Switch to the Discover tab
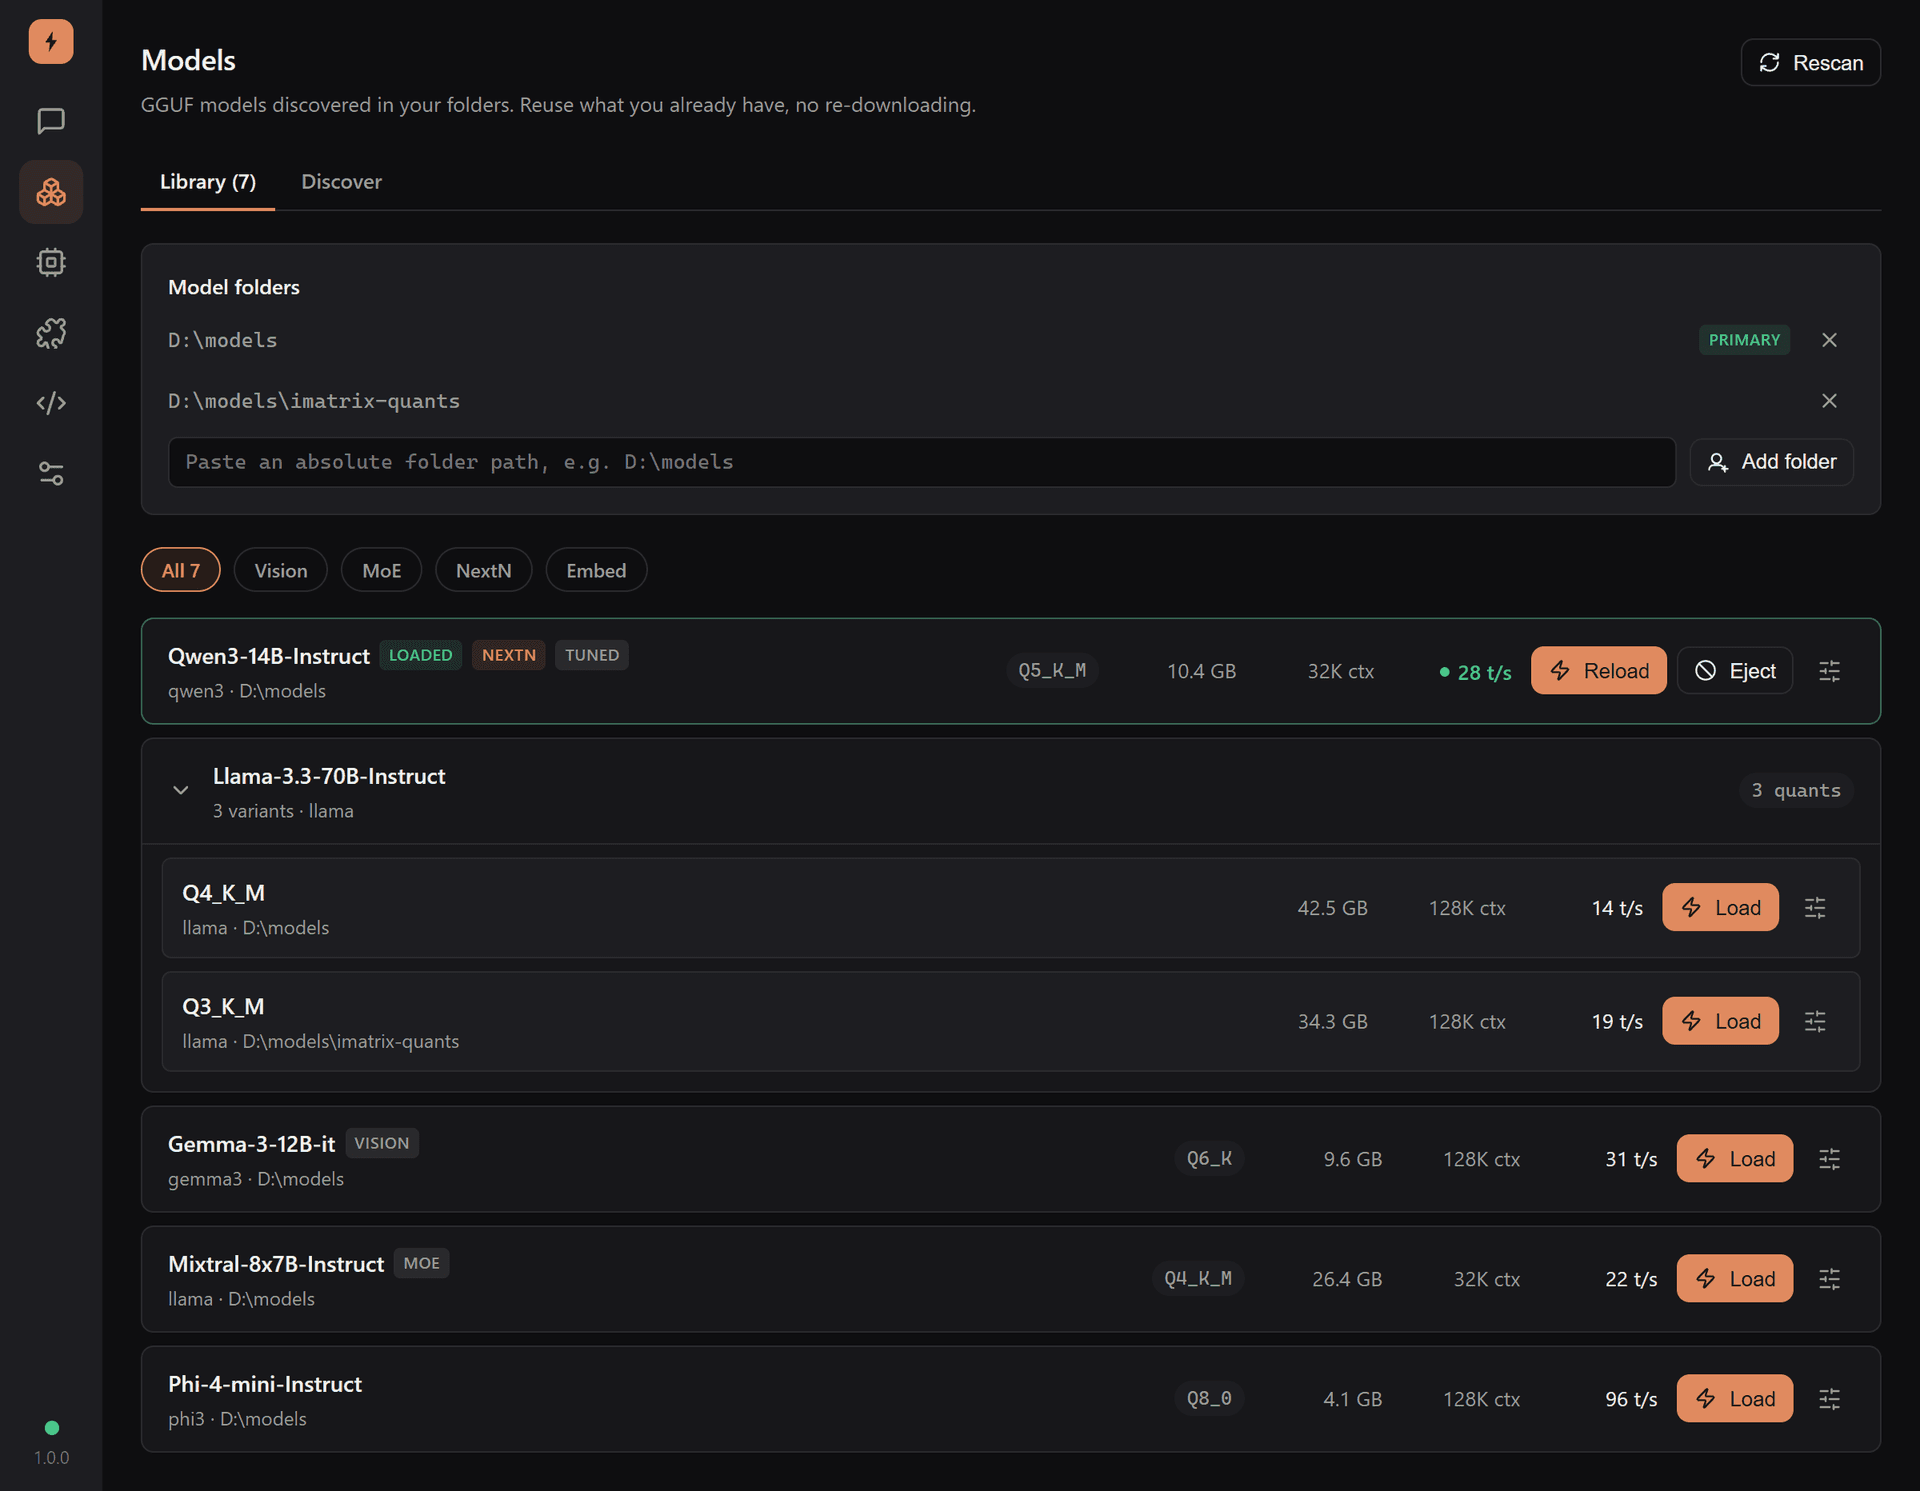Screen dimensions: 1920x1491 [341, 182]
